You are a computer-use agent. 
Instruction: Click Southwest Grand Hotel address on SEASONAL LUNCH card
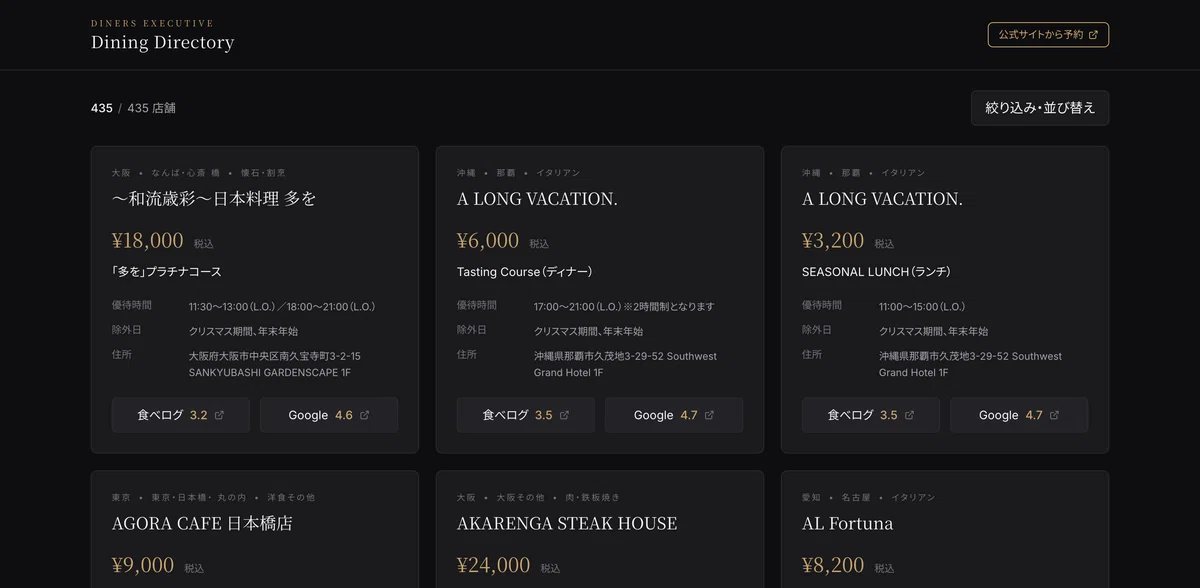coord(970,364)
